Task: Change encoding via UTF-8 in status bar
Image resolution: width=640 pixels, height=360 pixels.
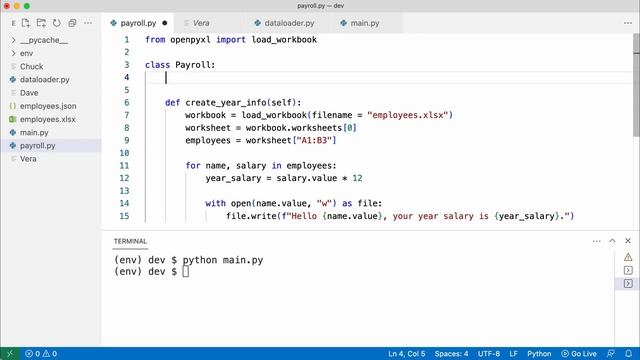Action: (489, 353)
